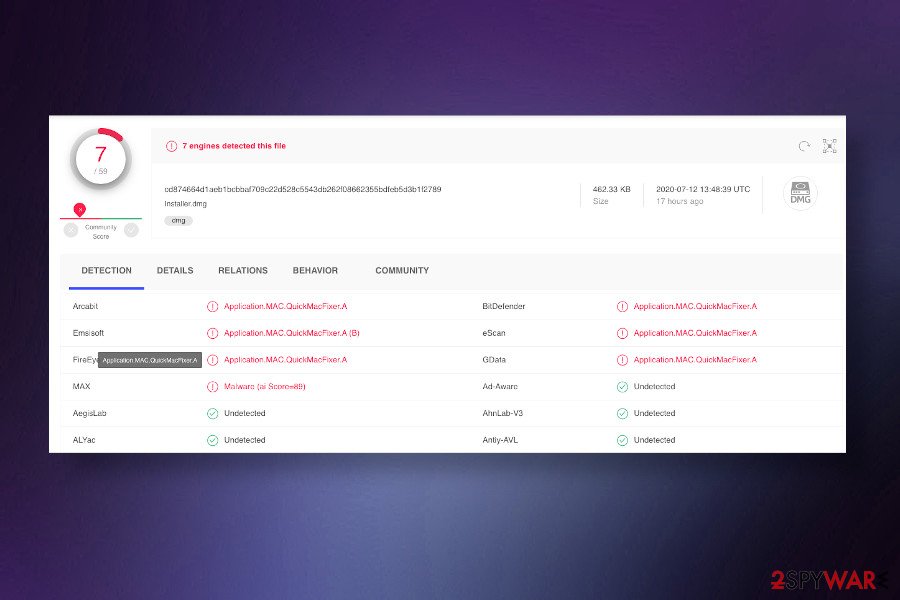Click the Antiy-AVL undetected checkmark icon
The height and width of the screenshot is (600, 900).
click(622, 440)
